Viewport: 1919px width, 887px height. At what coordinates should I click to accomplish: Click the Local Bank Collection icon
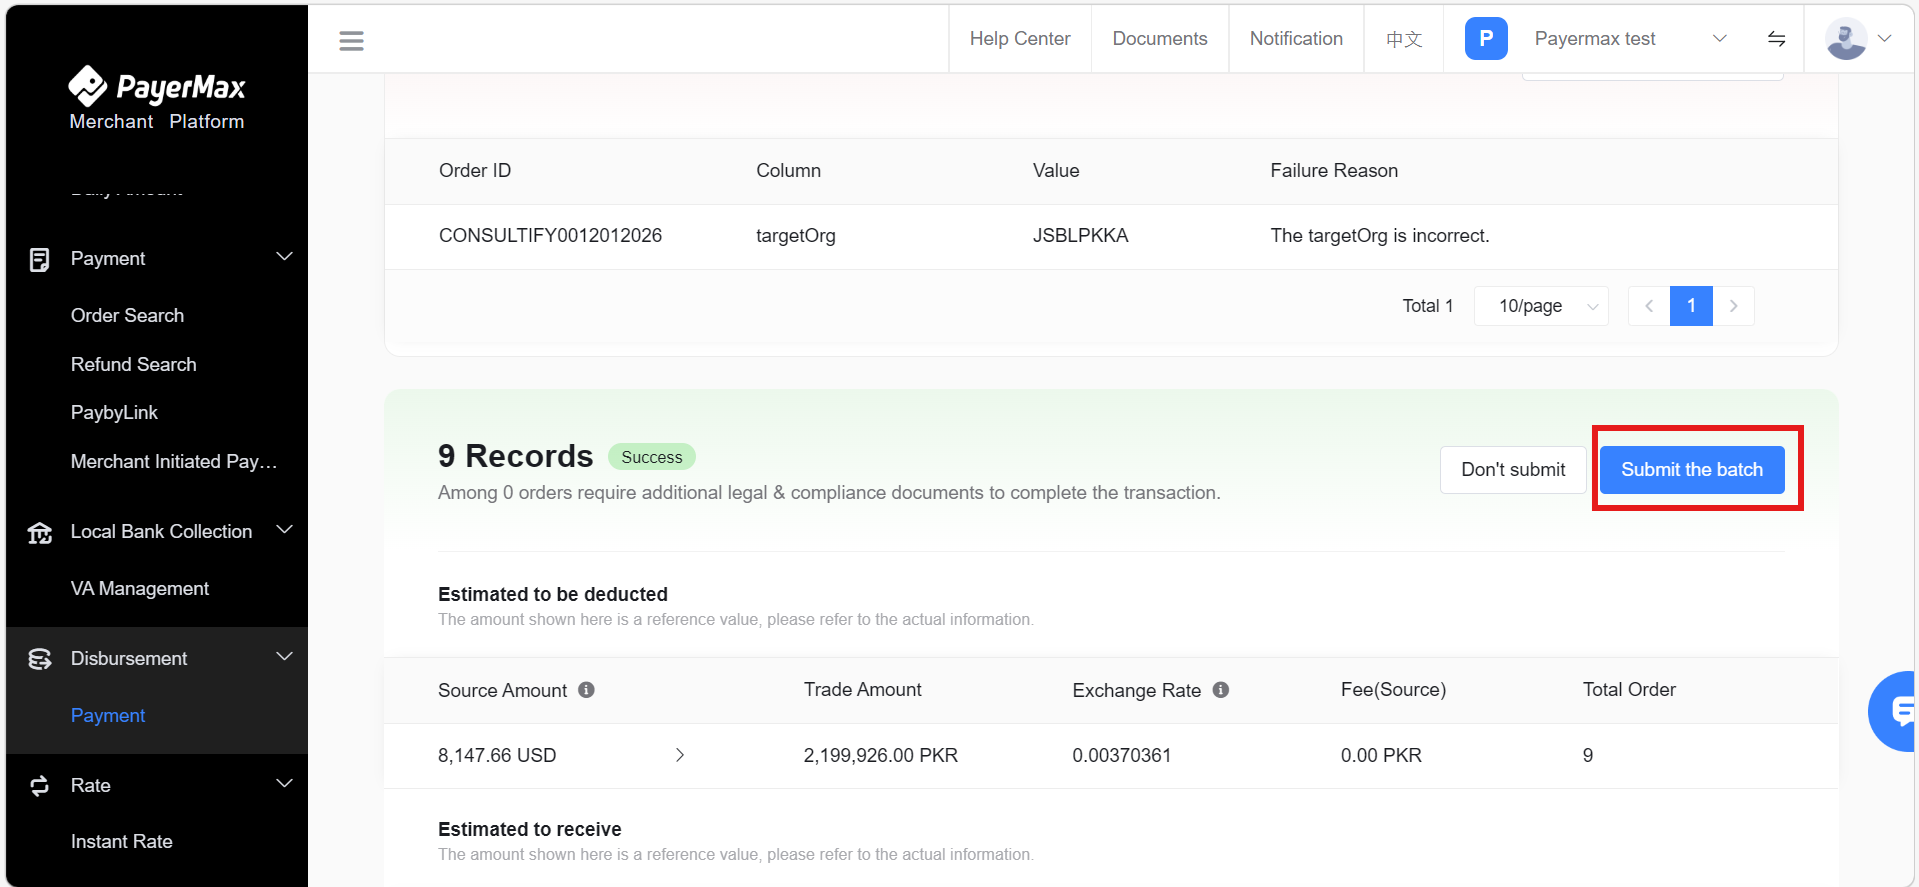click(x=40, y=532)
